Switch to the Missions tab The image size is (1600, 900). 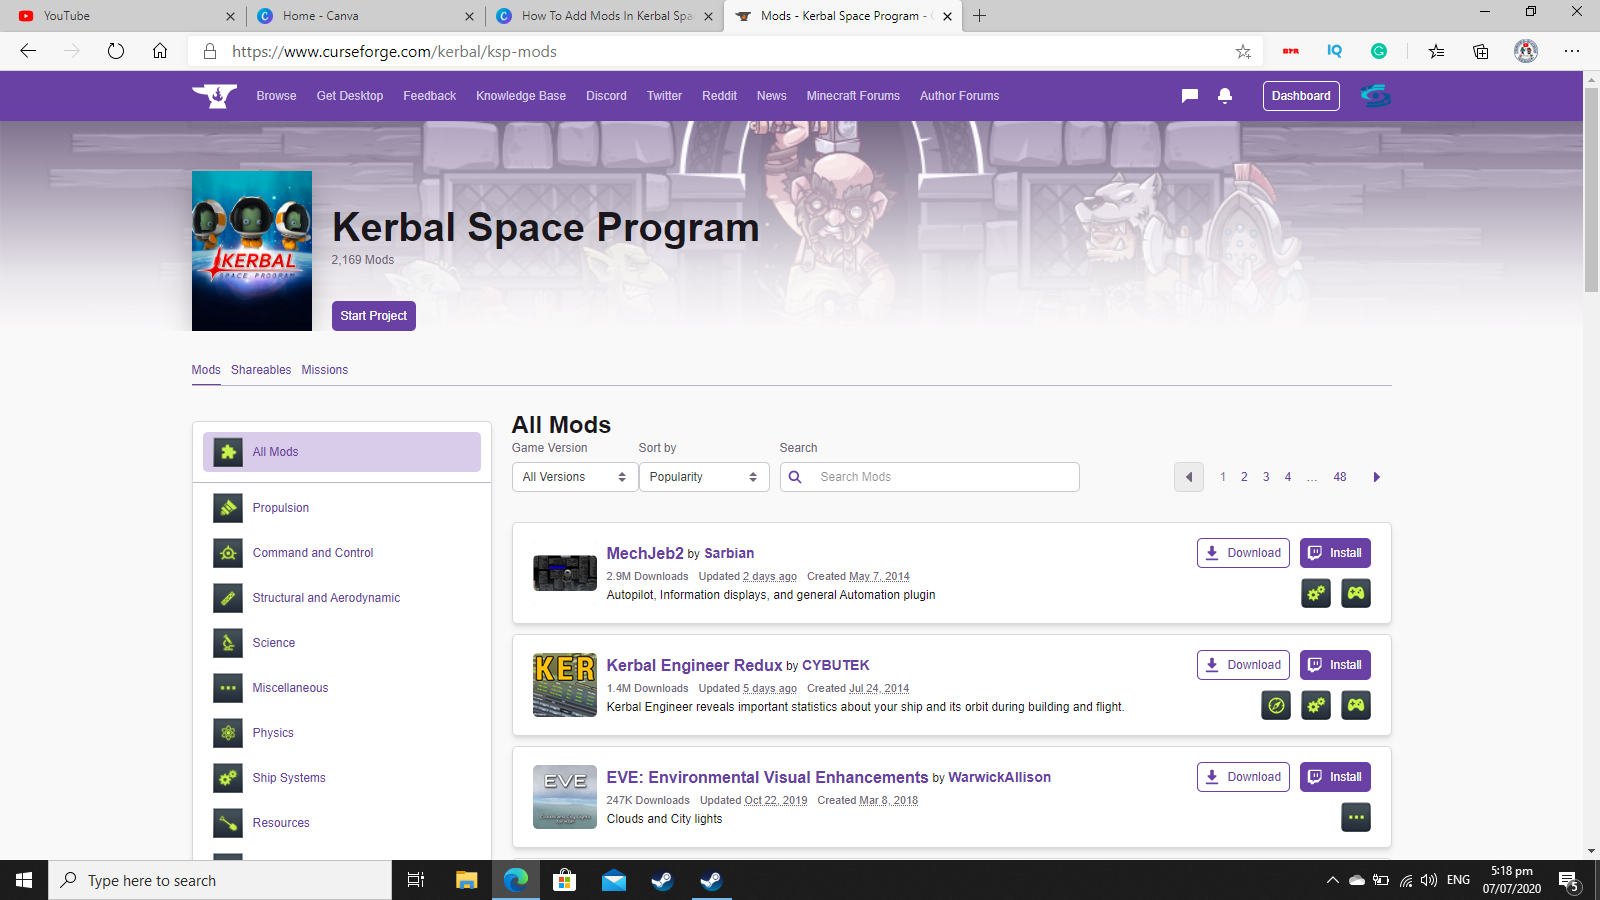[x=325, y=370]
